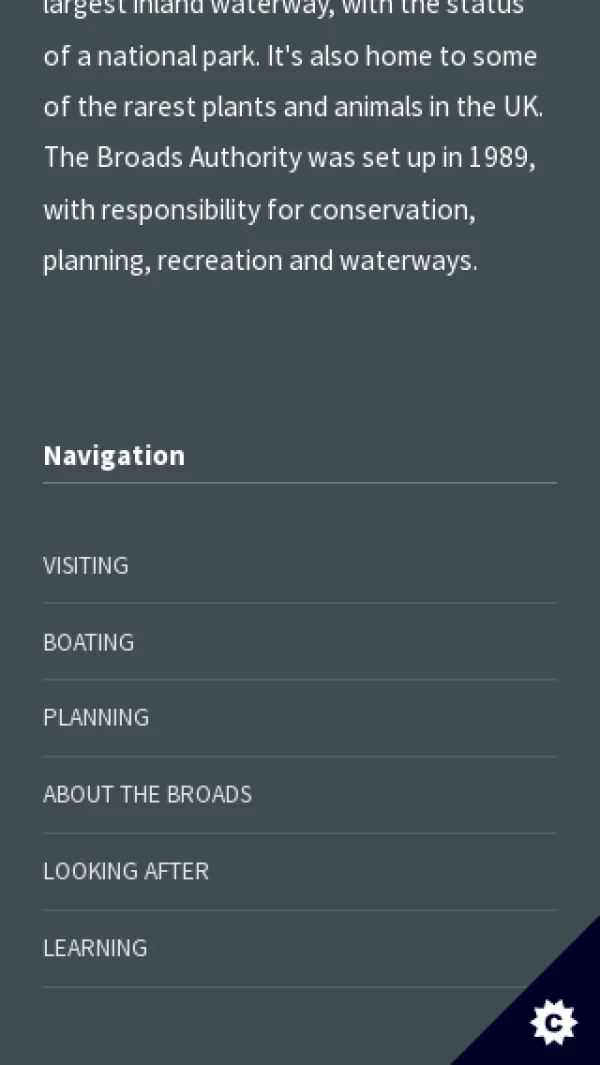Click the bold Navigation heading
The image size is (600, 1065).
pyautogui.click(x=114, y=456)
